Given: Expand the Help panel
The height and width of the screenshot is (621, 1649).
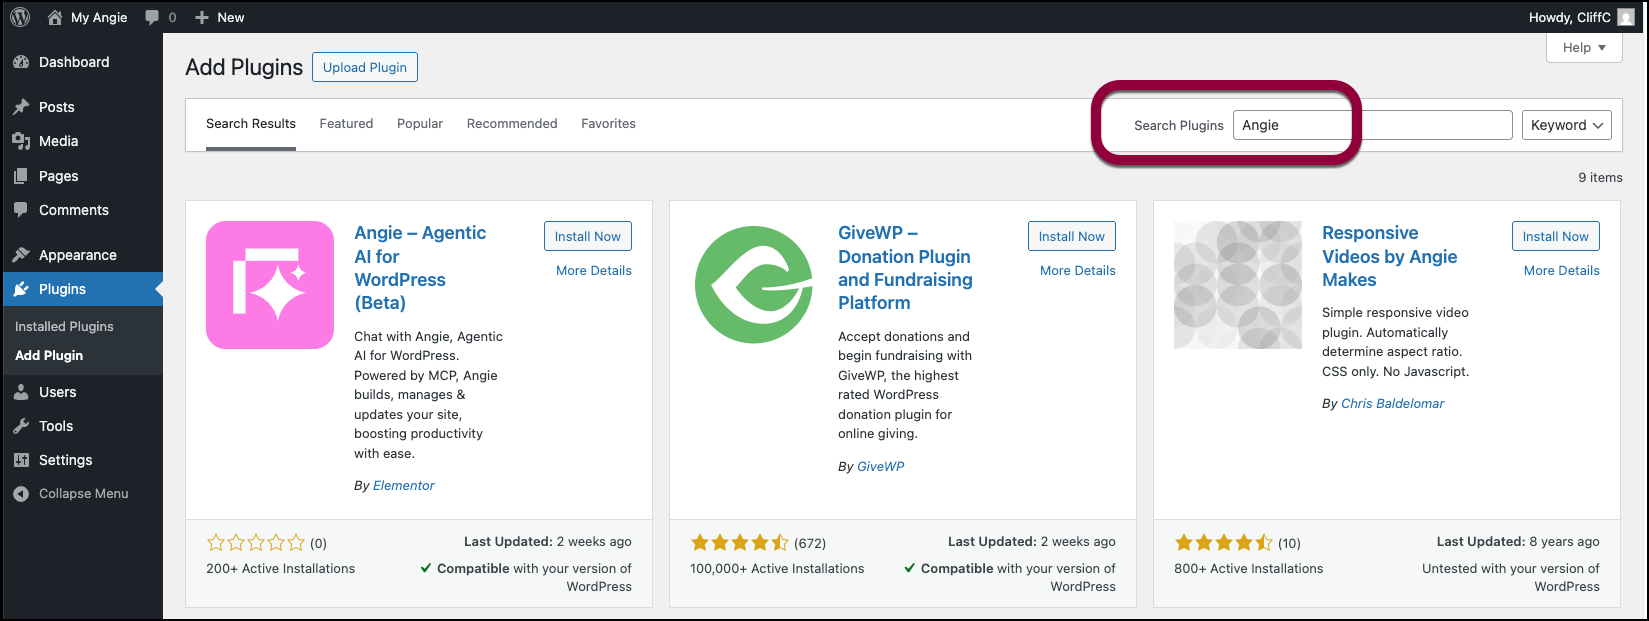Looking at the screenshot, I should click(x=1584, y=48).
